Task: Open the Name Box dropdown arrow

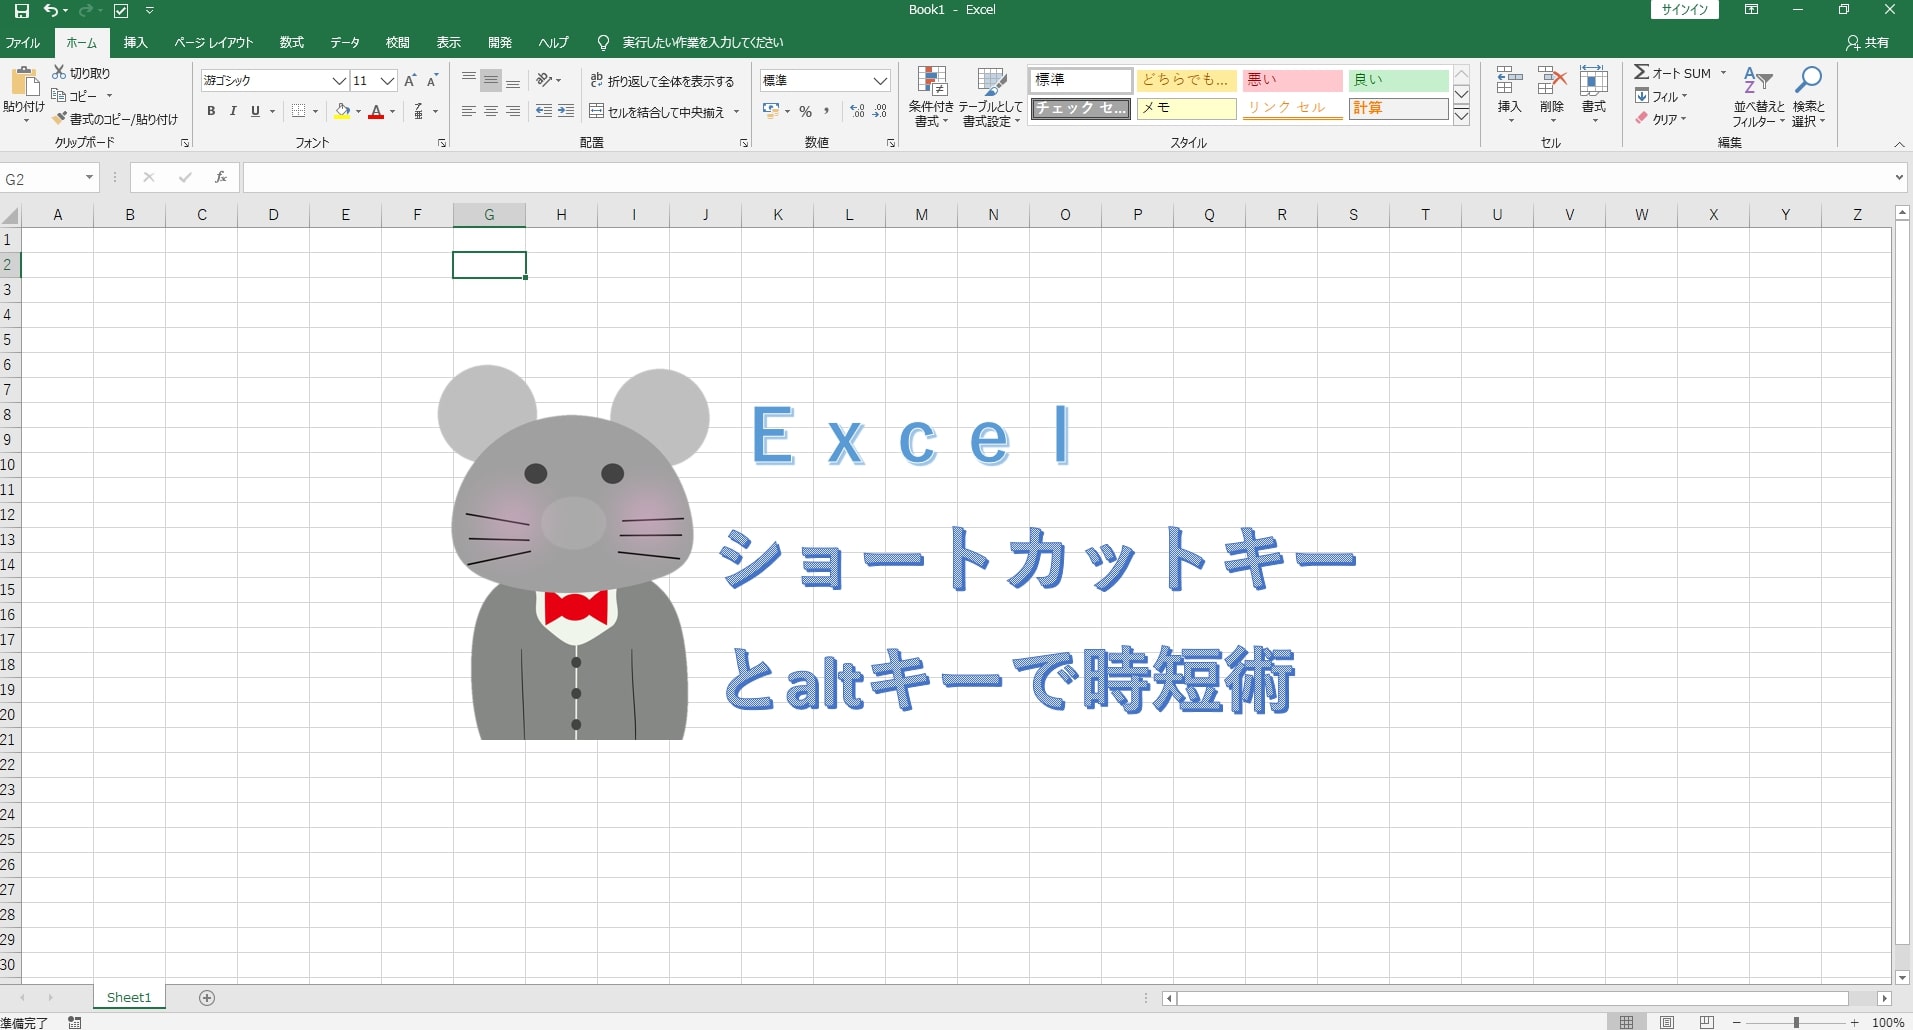Action: point(89,178)
